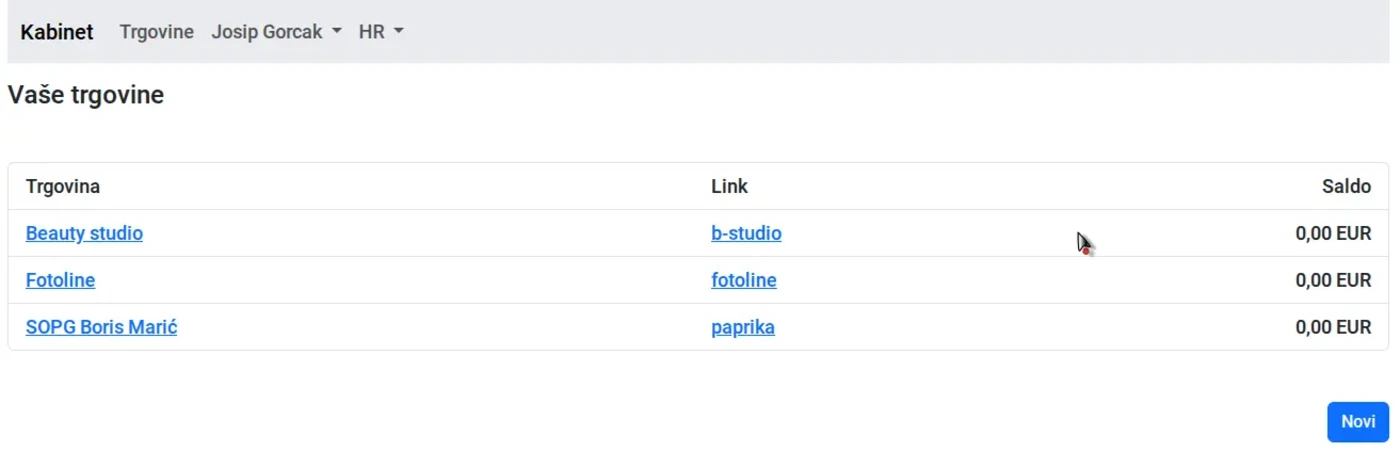Select the saldo amount in Fotoline row
Viewport: 1400px width, 452px height.
point(1333,280)
